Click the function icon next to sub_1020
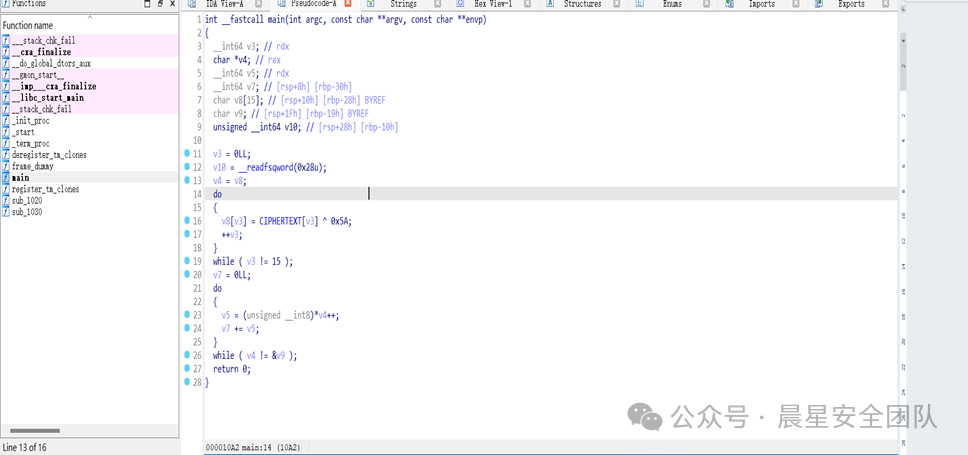968x455 pixels. 6,200
